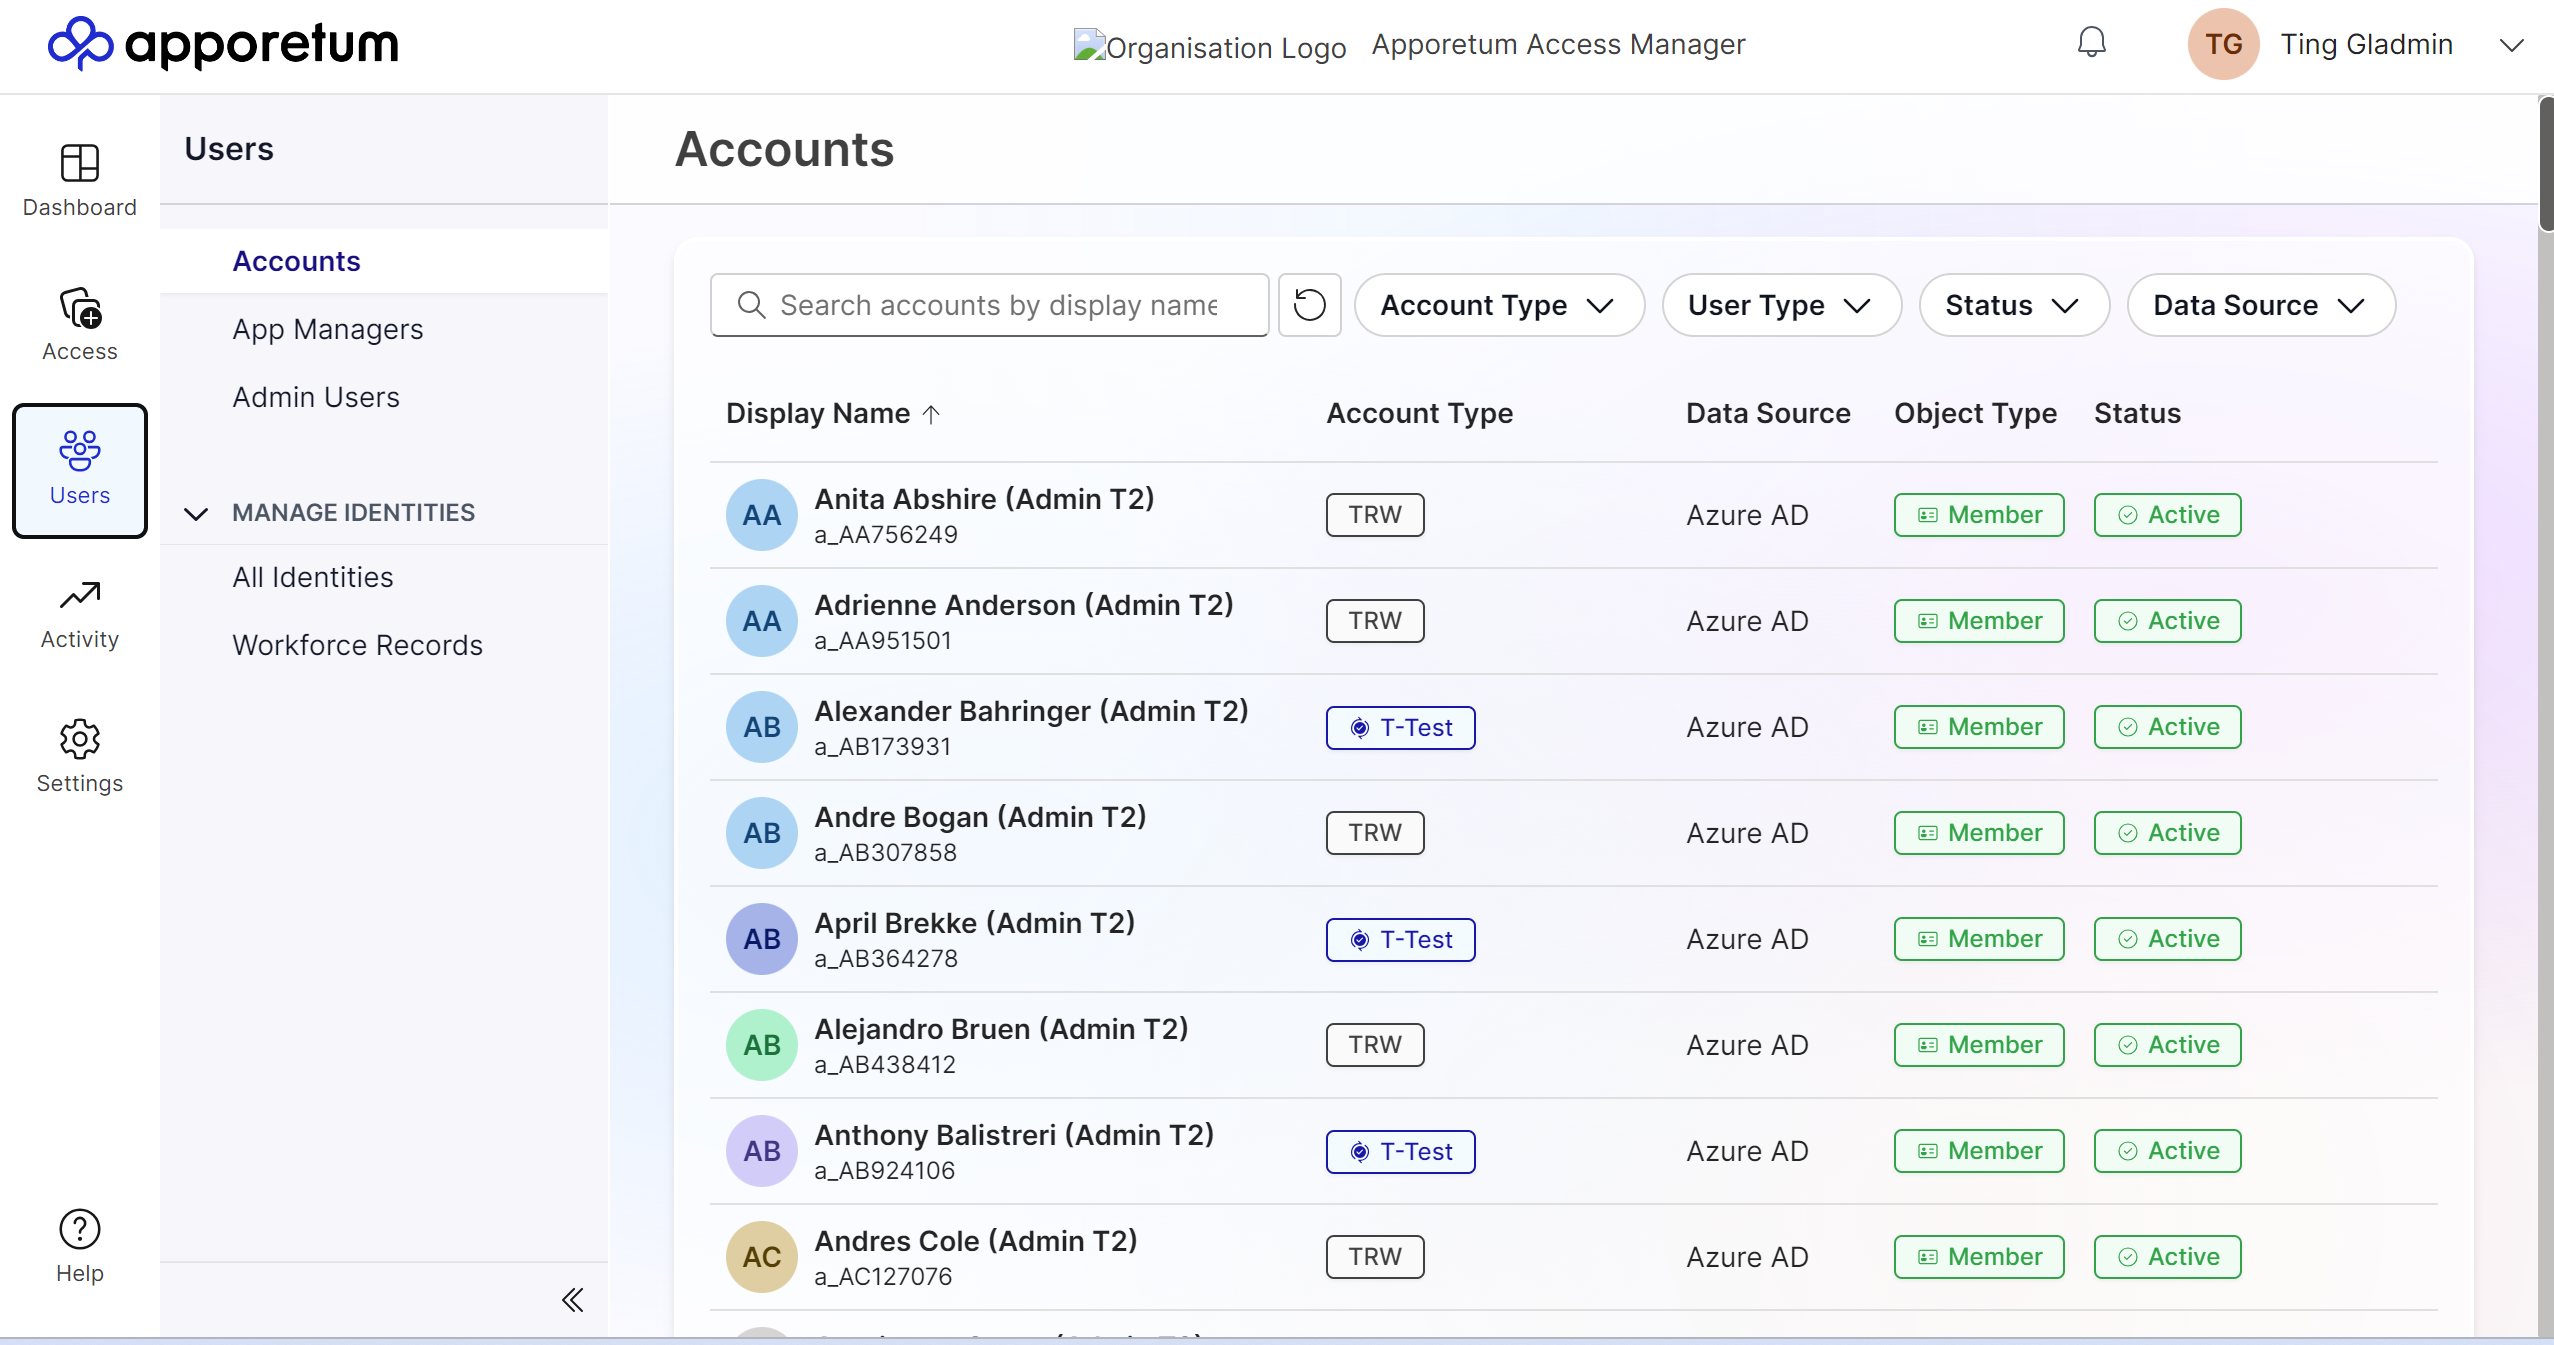Click T-Test badge in April Brekke's row
The image size is (2554, 1345).
pos(1400,939)
